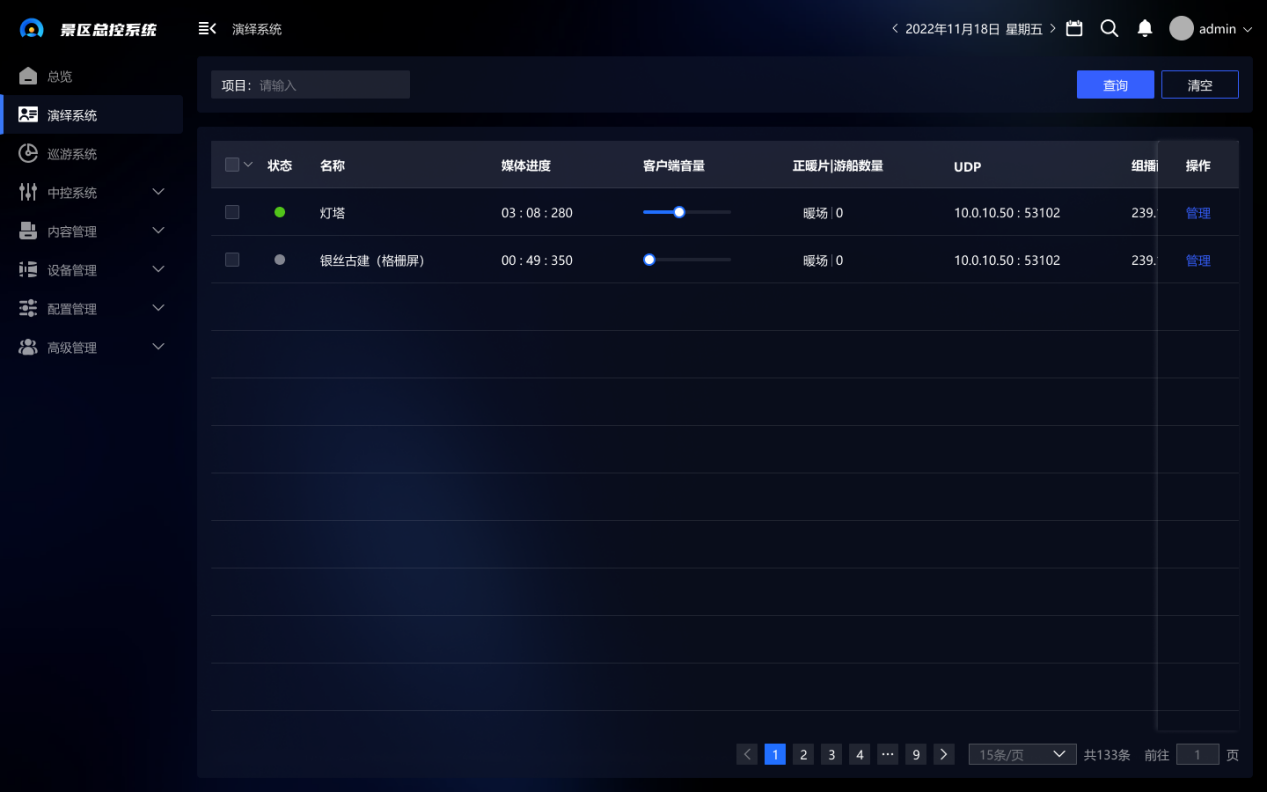Click the 项目 search input field

coord(330,85)
